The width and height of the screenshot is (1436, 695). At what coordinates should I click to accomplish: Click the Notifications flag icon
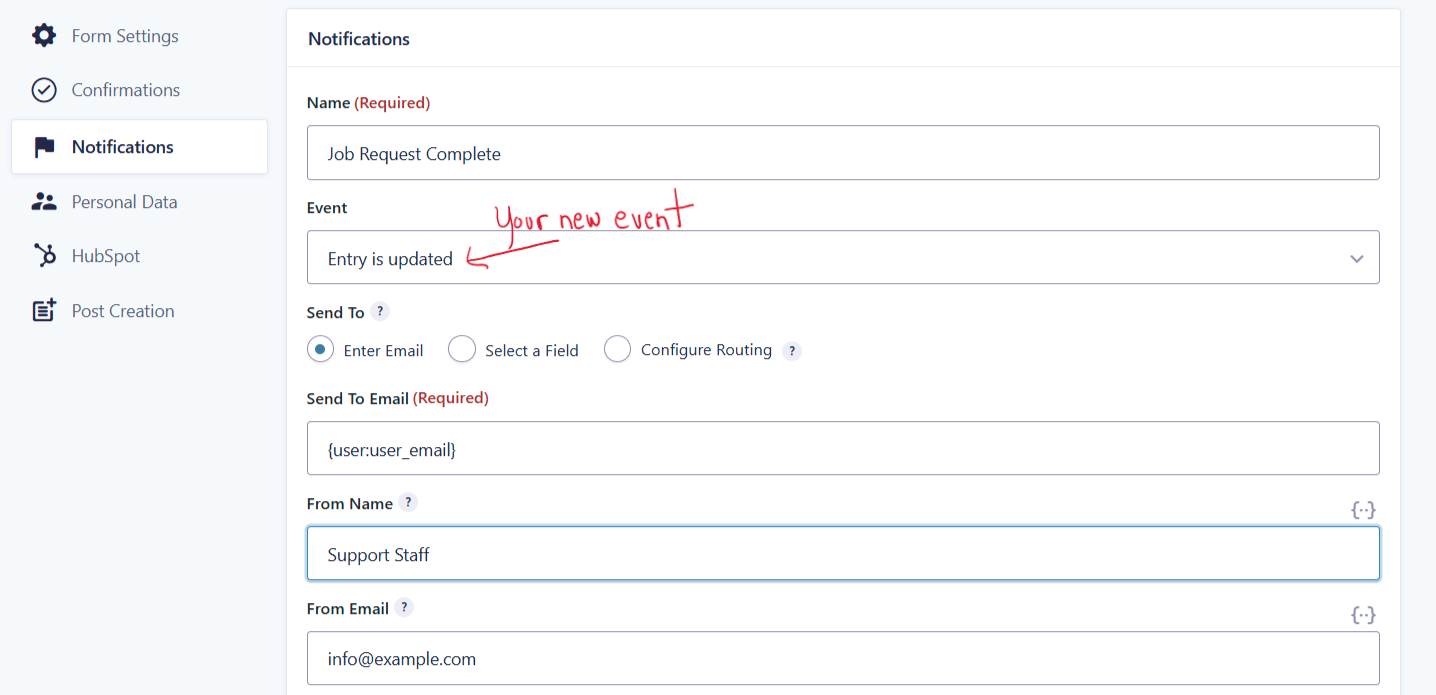pos(44,147)
